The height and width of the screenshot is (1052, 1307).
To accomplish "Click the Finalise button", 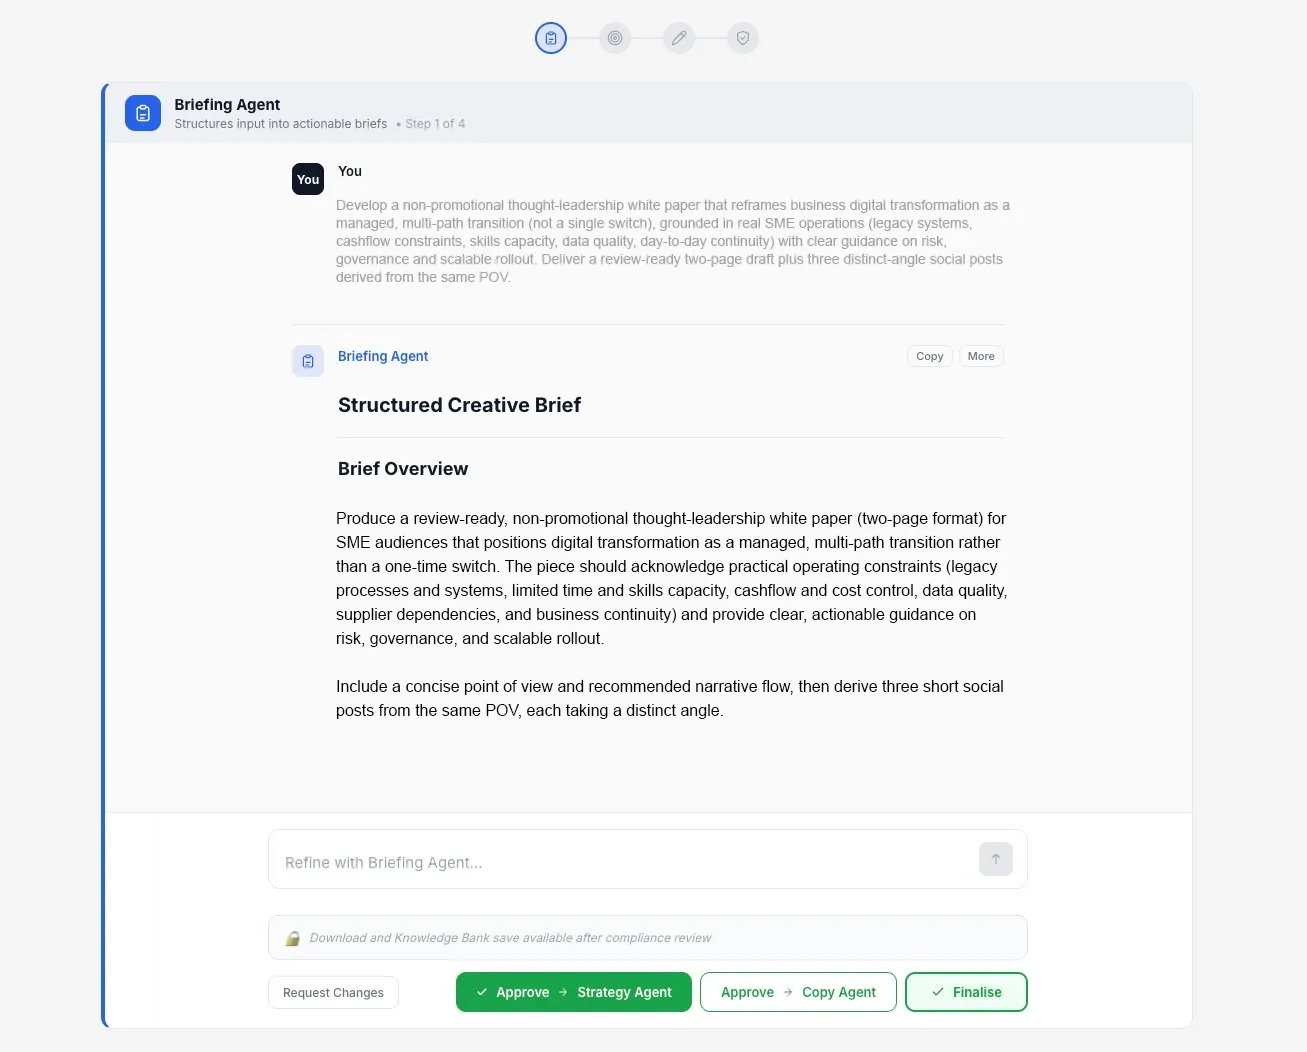I will [x=966, y=992].
